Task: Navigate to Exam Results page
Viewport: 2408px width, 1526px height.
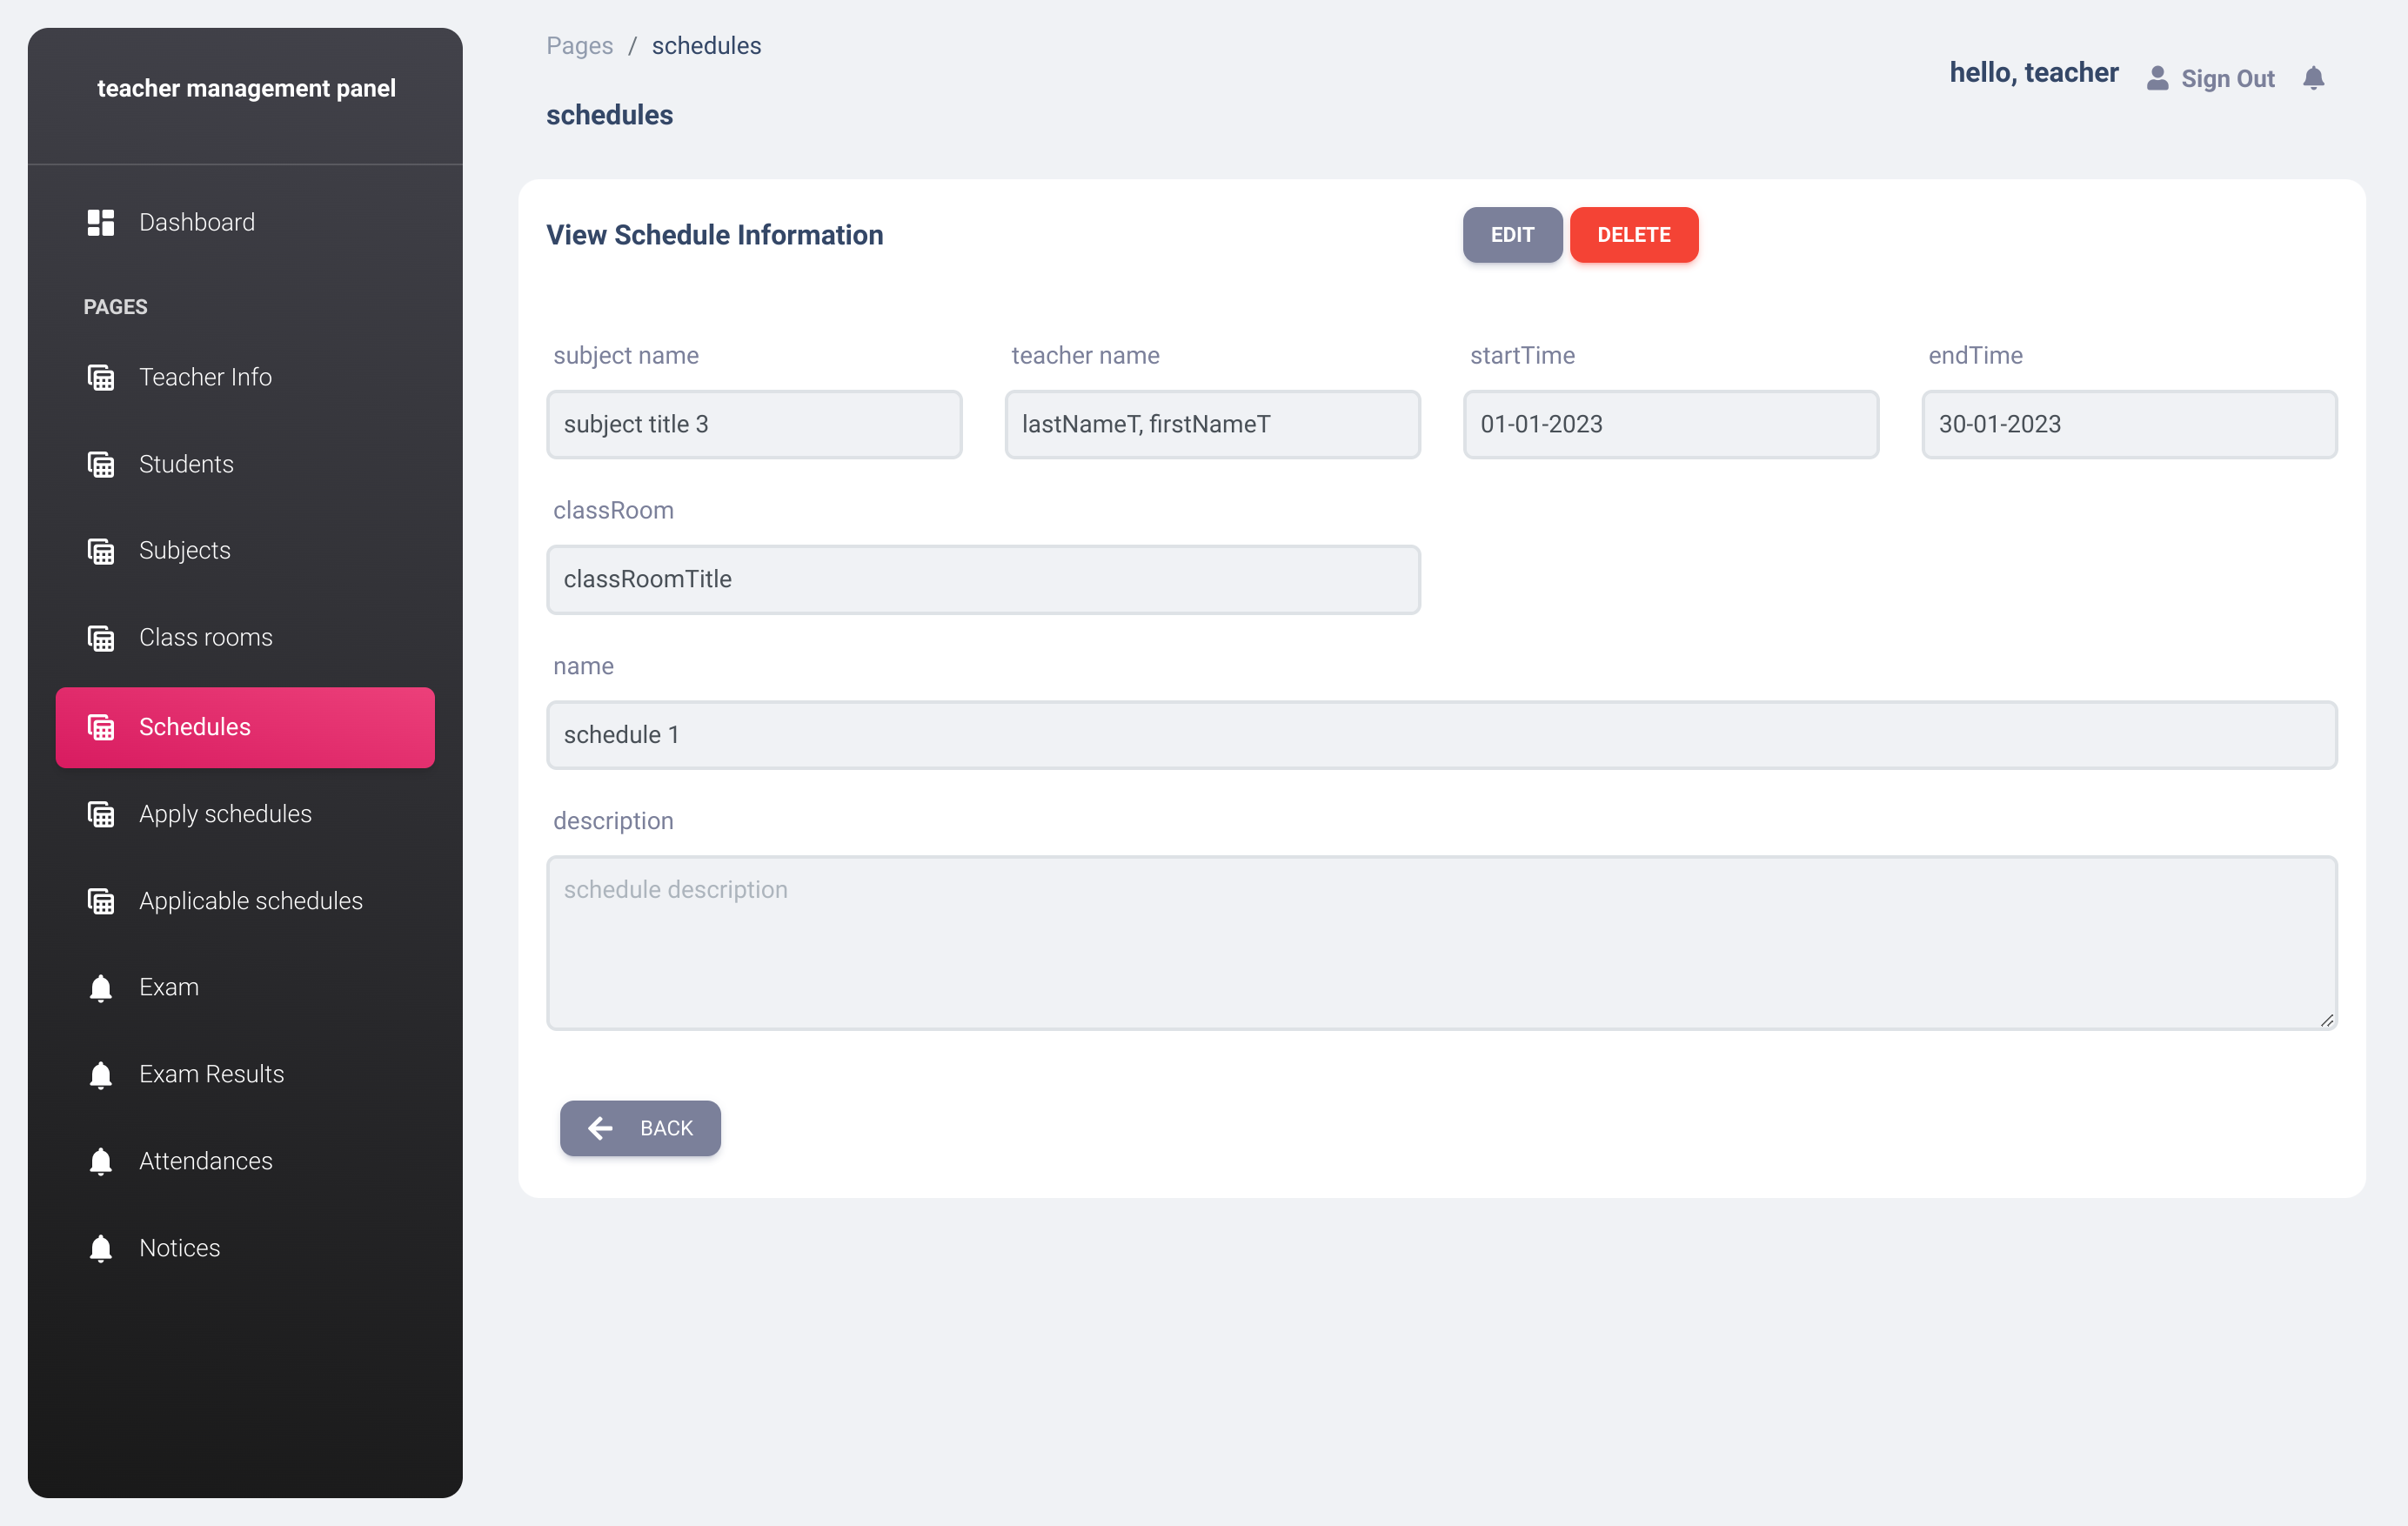Action: [x=211, y=1074]
